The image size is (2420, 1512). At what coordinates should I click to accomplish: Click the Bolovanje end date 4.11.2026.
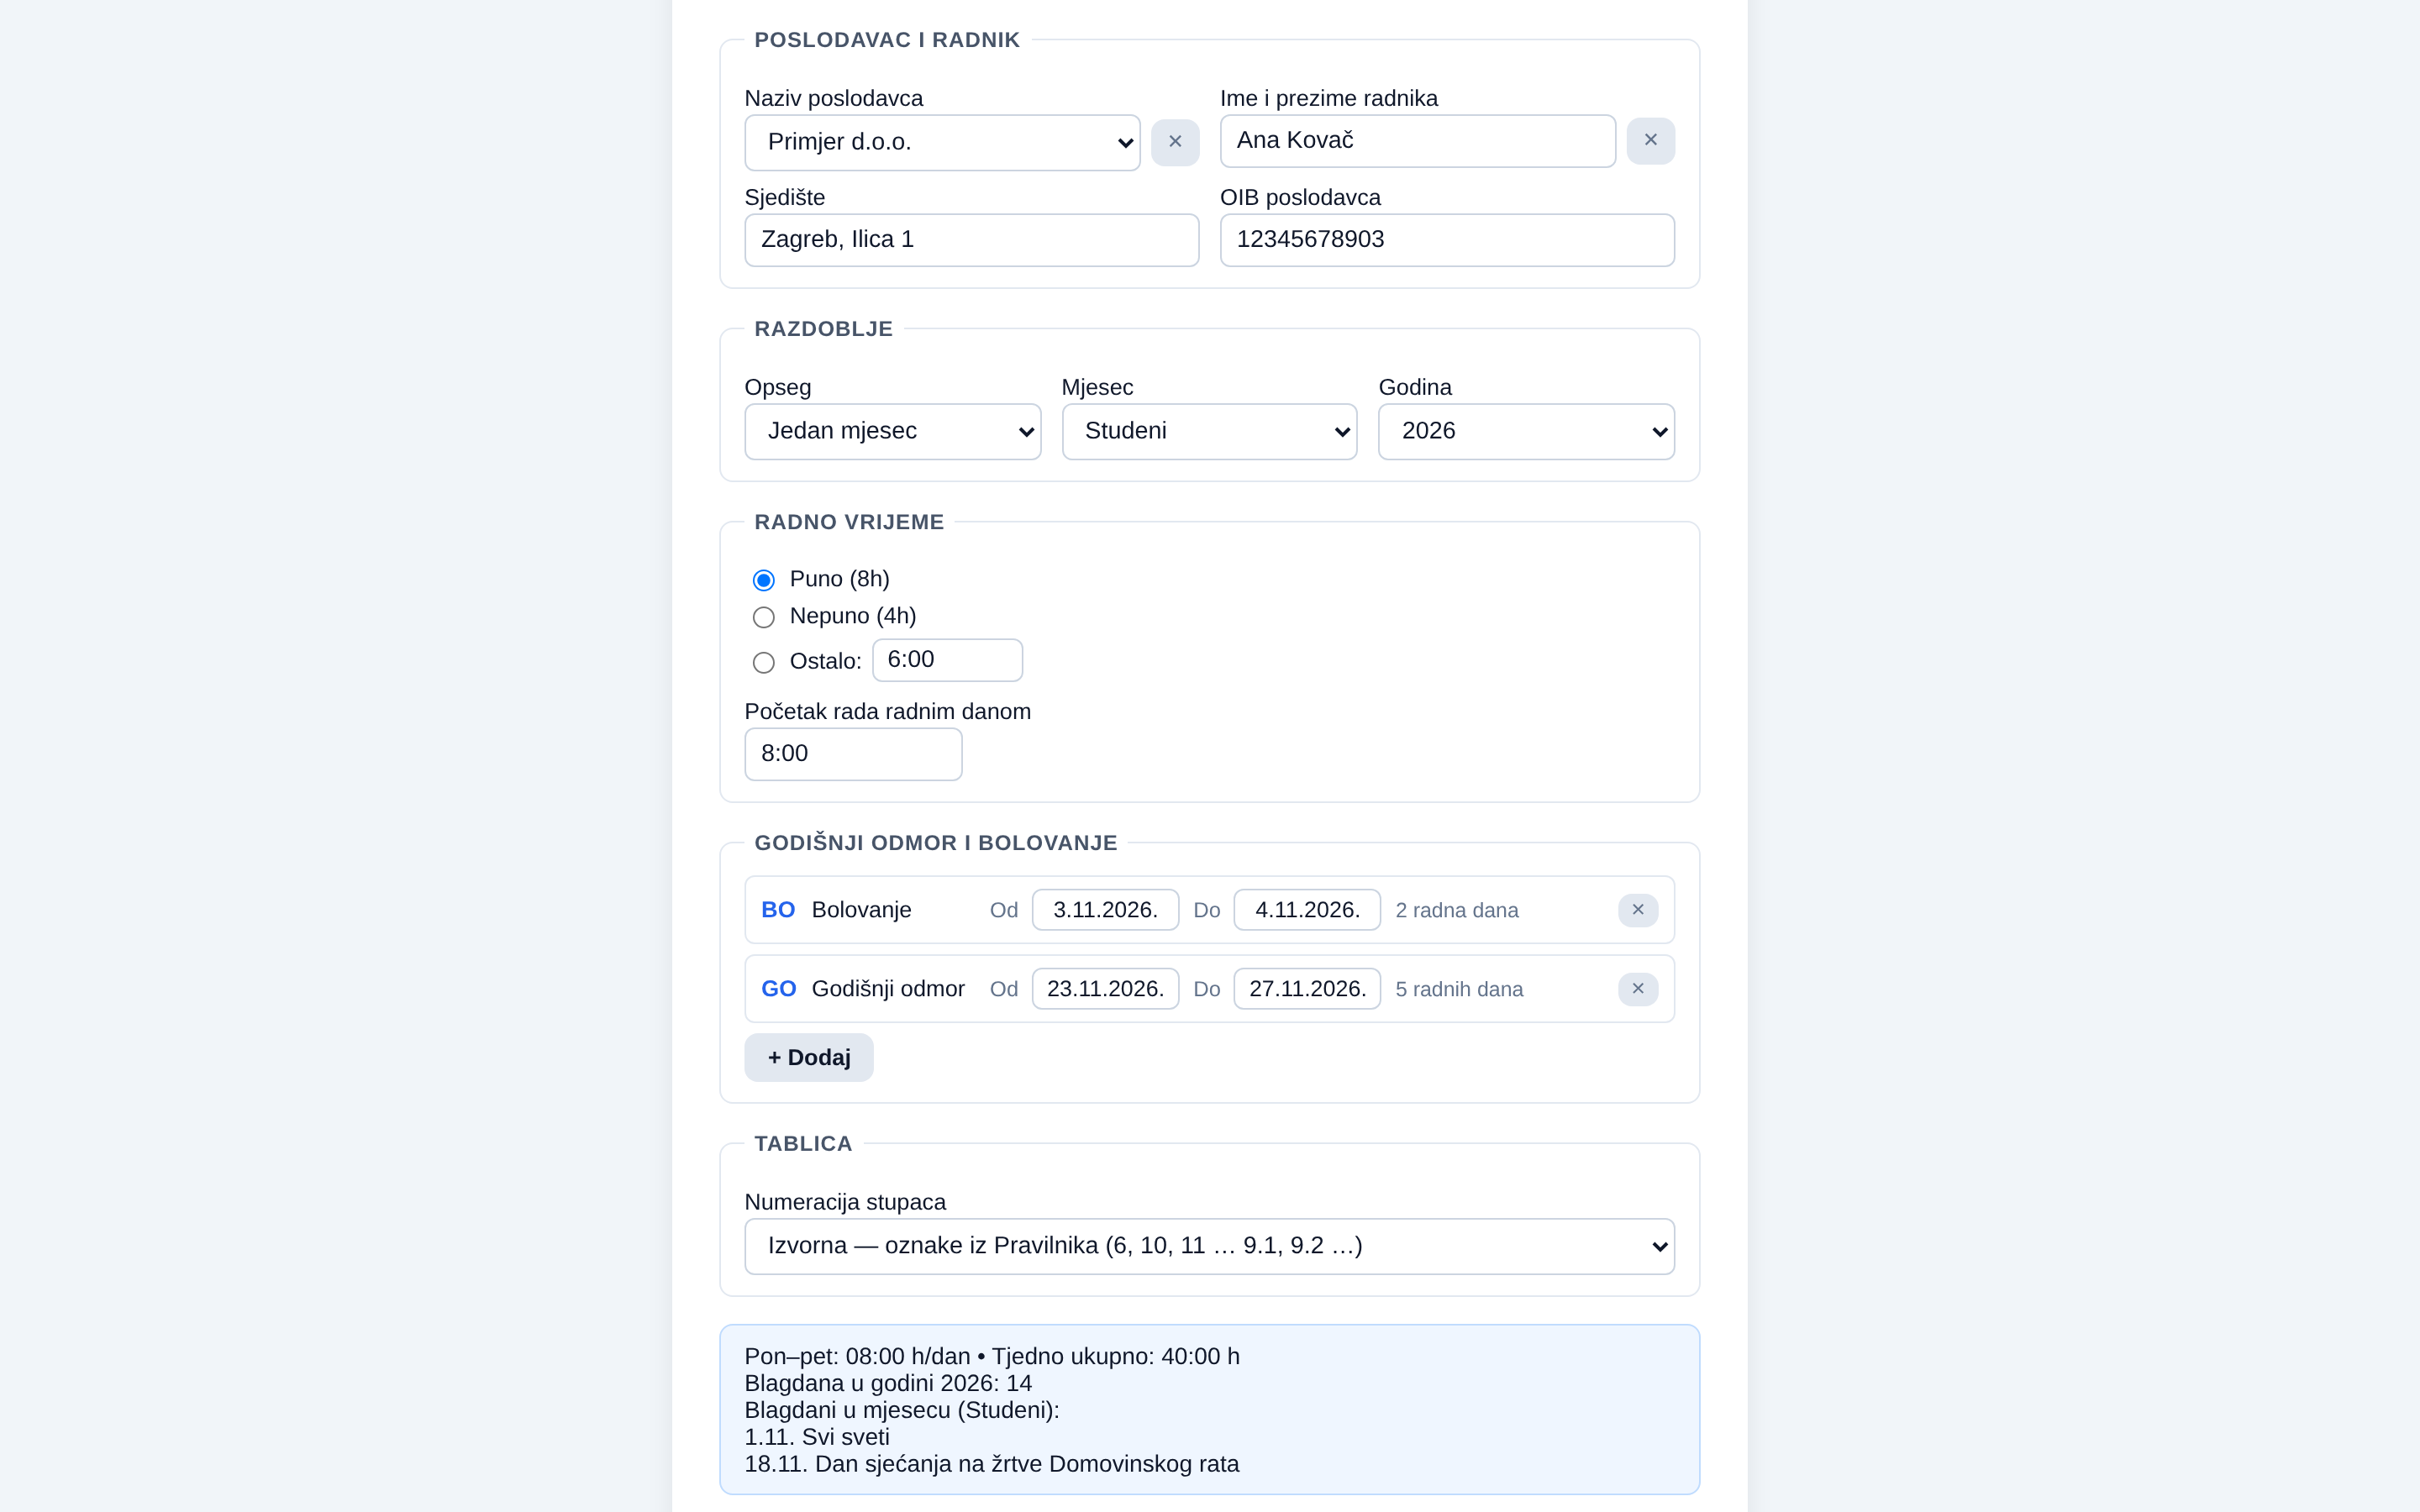[1307, 910]
